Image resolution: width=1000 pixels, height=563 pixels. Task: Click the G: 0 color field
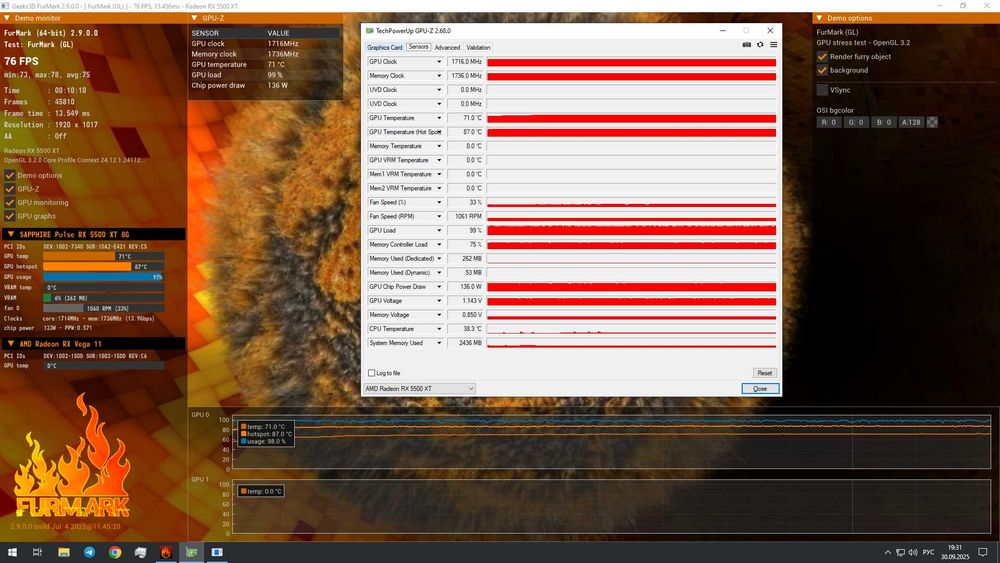(856, 122)
